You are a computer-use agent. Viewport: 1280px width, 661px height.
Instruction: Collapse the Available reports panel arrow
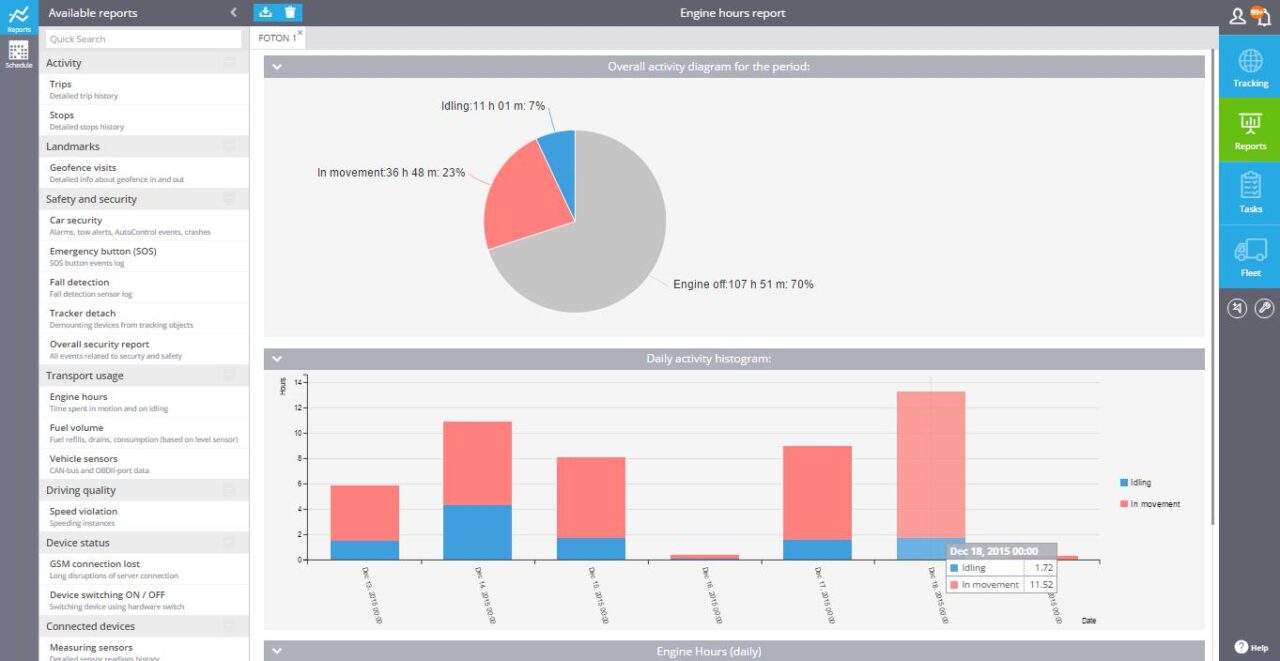(x=233, y=13)
